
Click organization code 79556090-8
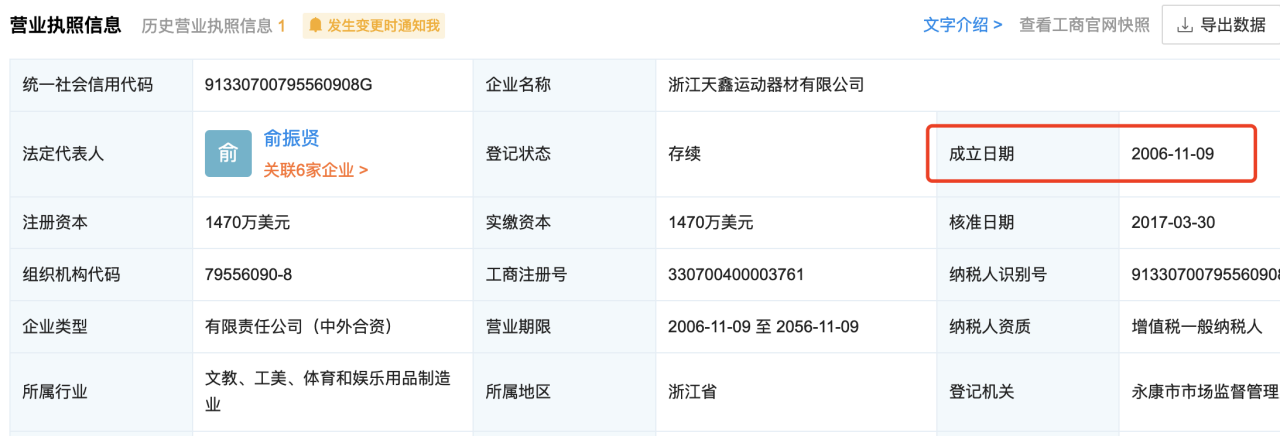click(x=248, y=274)
